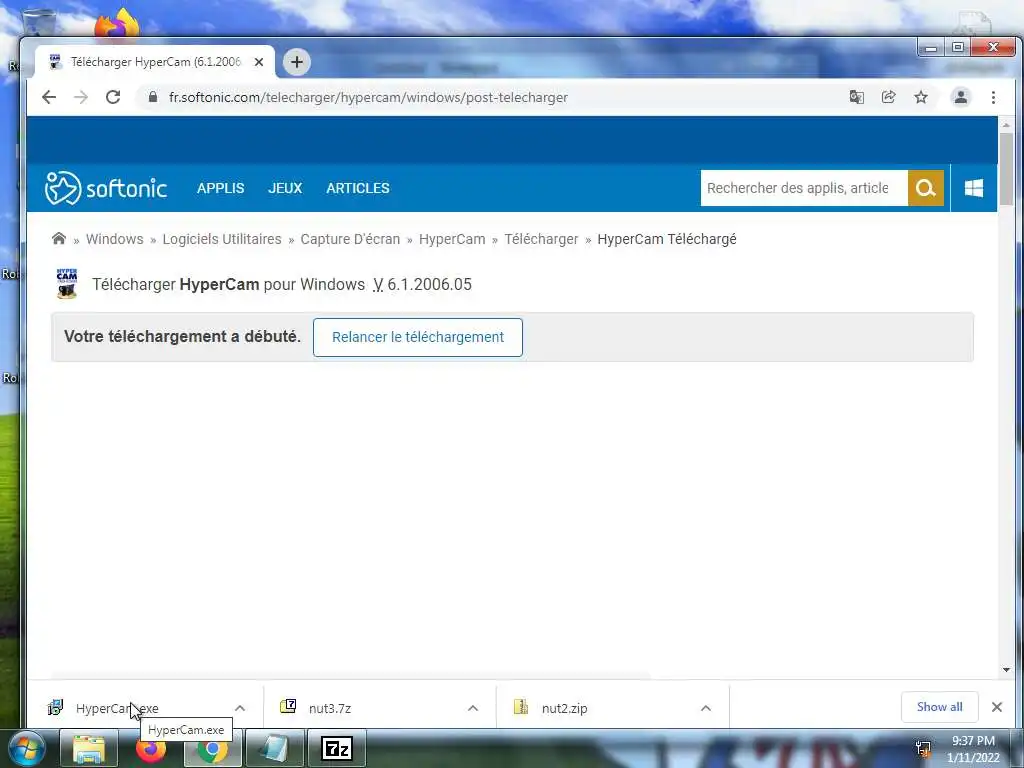This screenshot has height=768, width=1024.
Task: Click the browser forward arrow
Action: tap(81, 97)
